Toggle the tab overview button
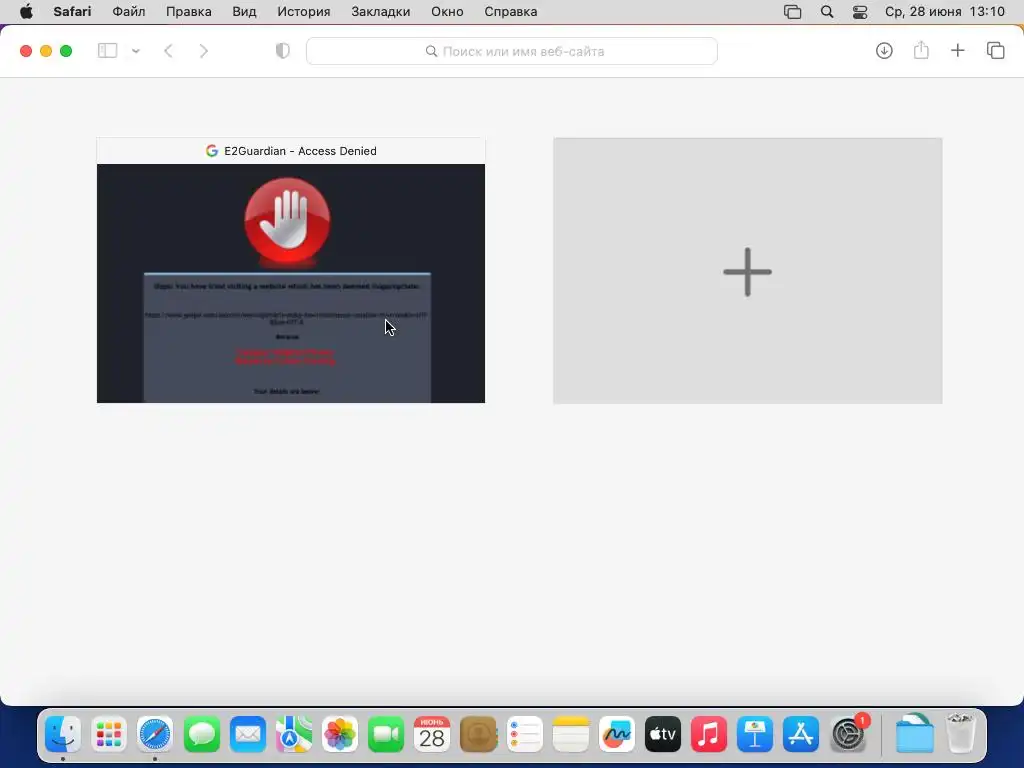The image size is (1024, 768). point(995,50)
